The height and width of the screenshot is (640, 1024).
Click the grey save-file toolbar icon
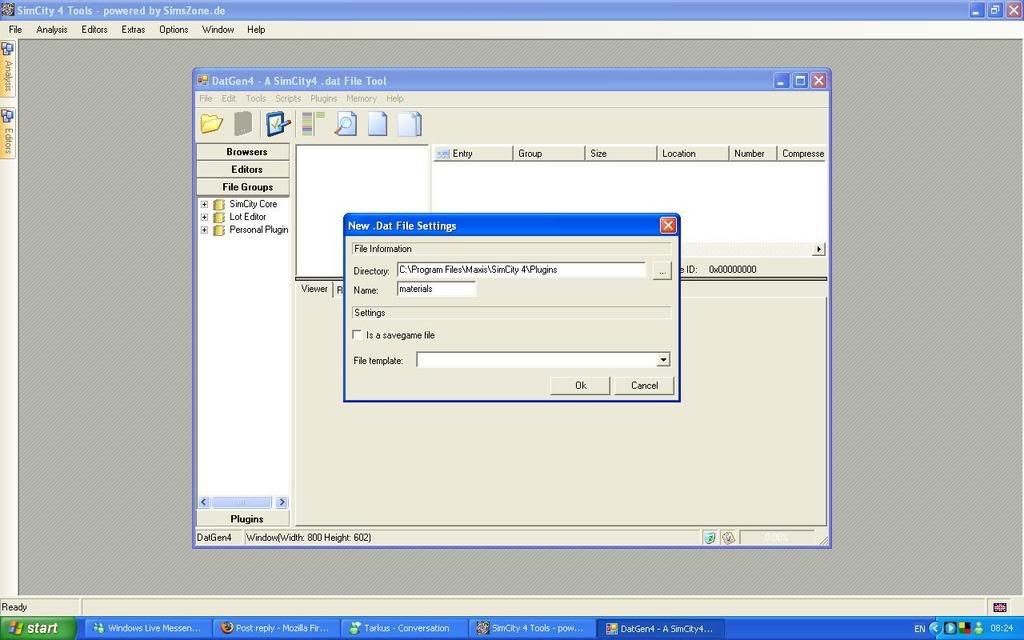pyautogui.click(x=243, y=123)
